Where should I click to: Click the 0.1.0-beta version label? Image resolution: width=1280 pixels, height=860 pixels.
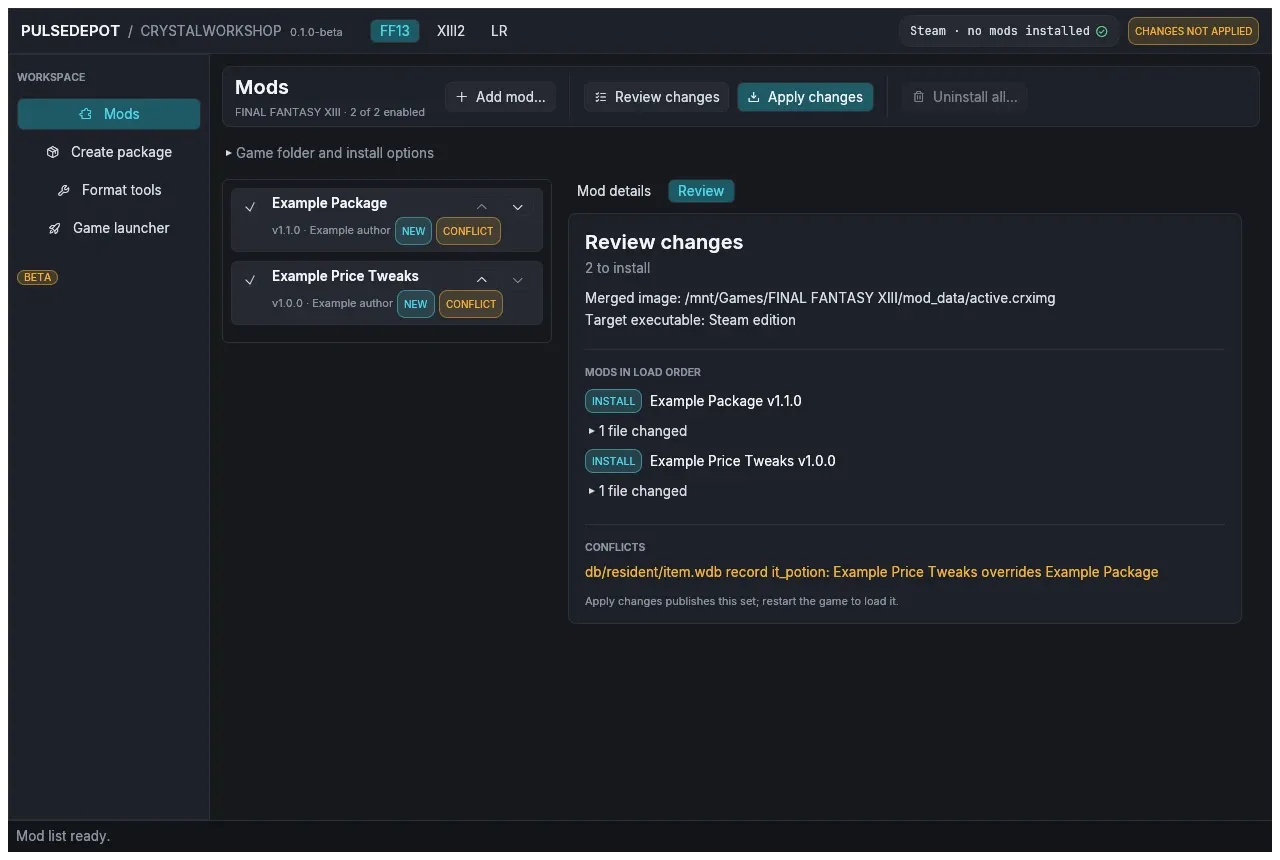click(x=316, y=32)
